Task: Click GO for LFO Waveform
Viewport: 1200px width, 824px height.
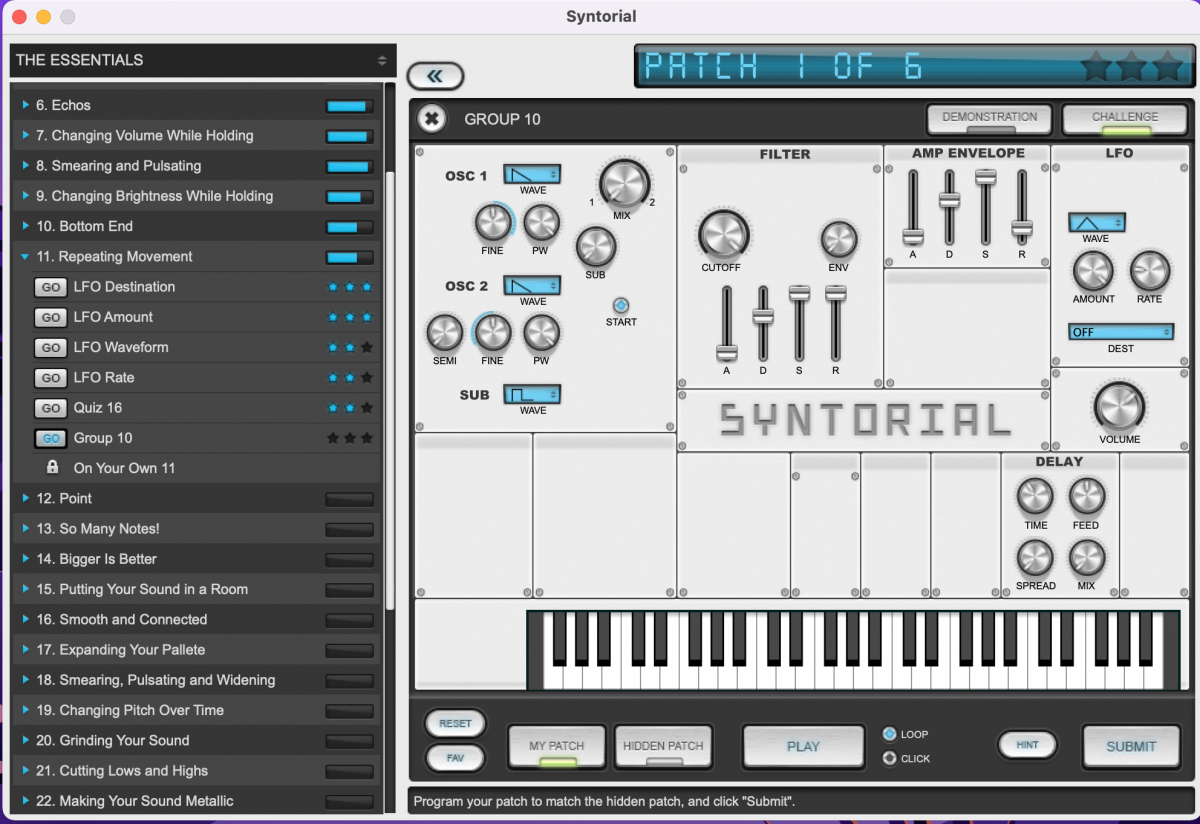Action: tap(50, 348)
